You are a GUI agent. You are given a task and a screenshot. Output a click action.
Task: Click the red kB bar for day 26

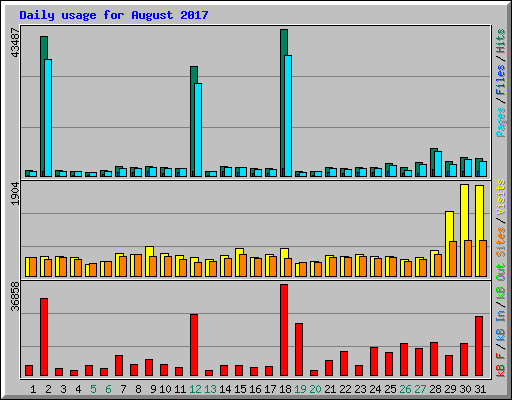[x=404, y=359]
